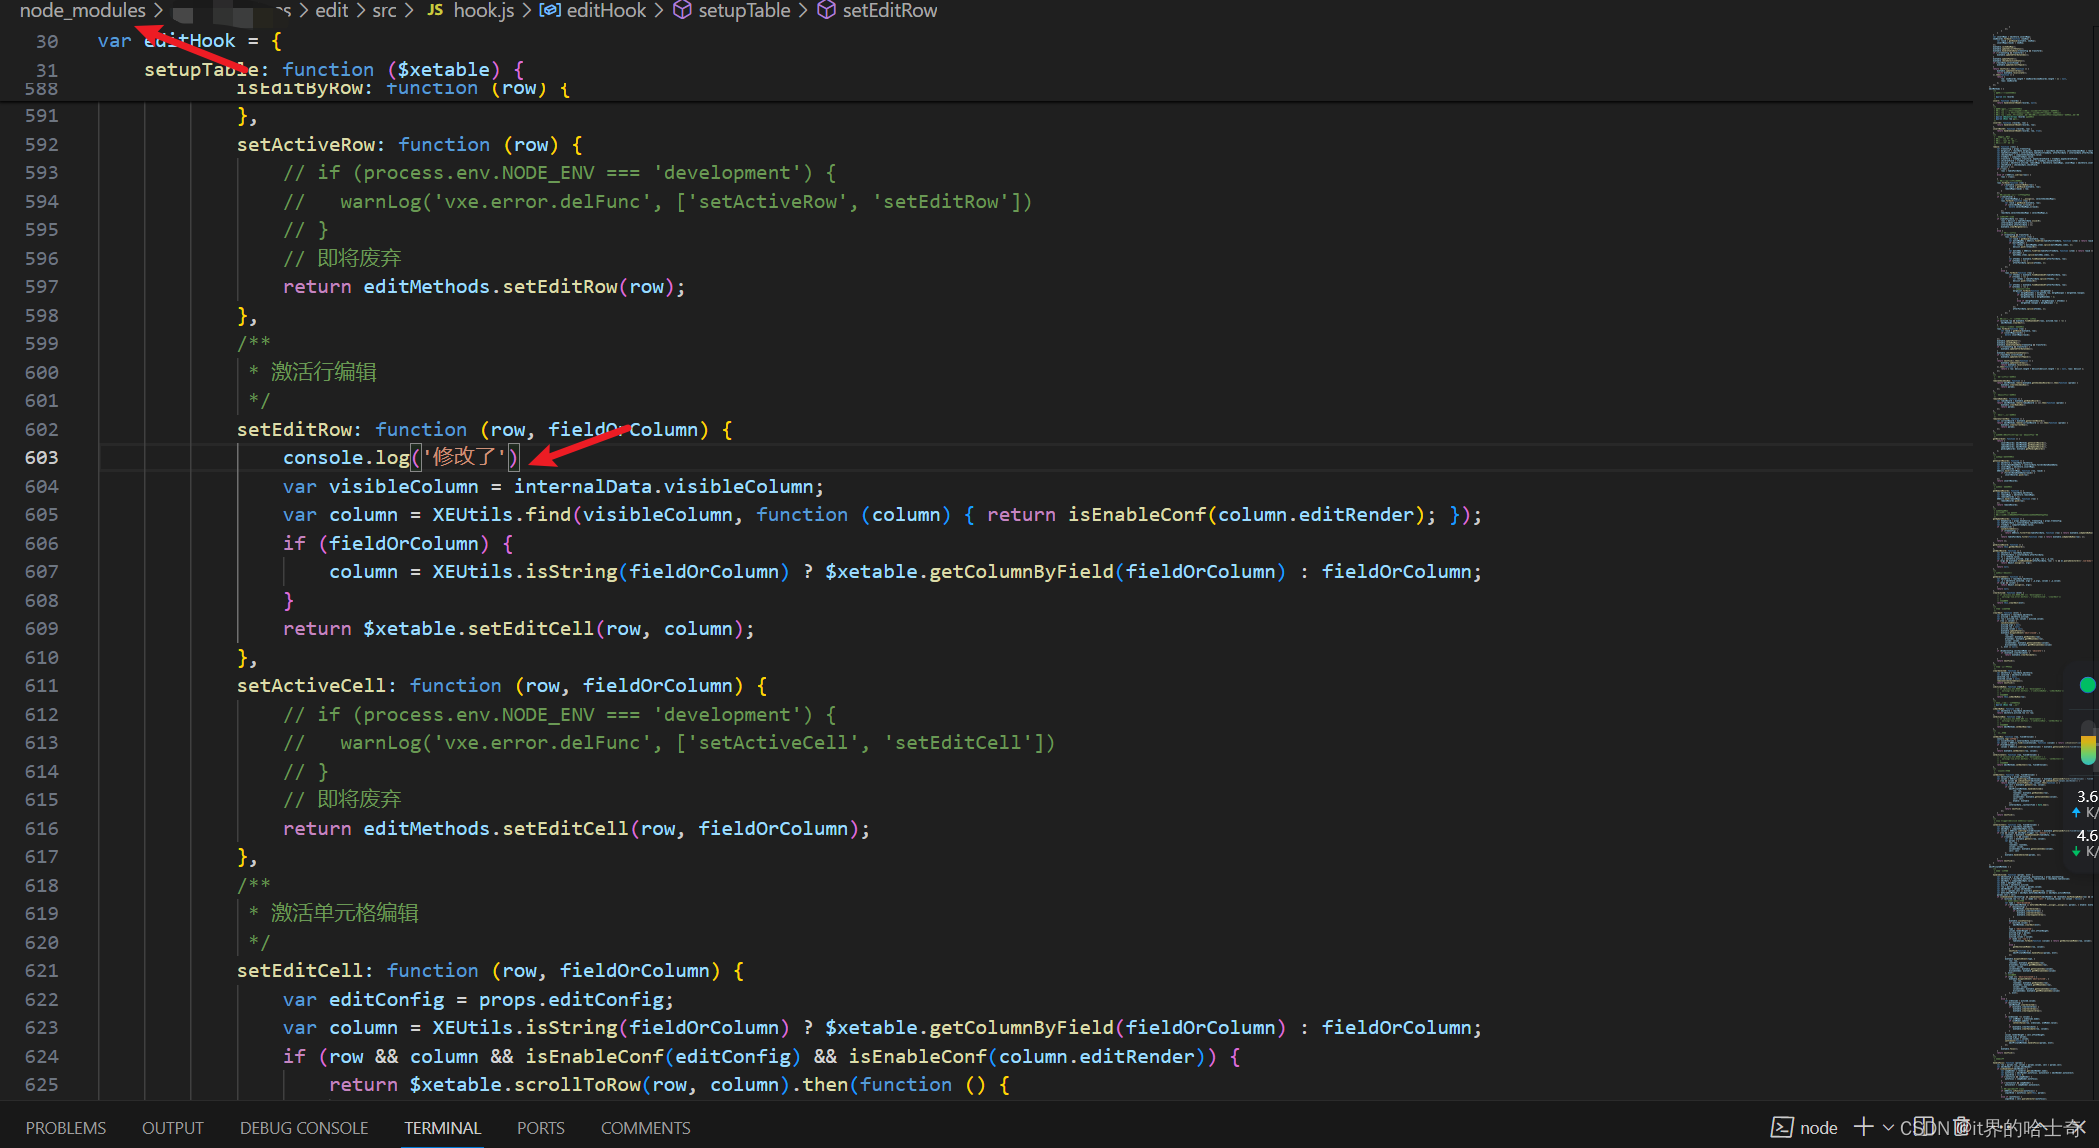Image resolution: width=2099 pixels, height=1148 pixels.
Task: Switch to the PROBLEMS panel tab
Action: point(66,1127)
